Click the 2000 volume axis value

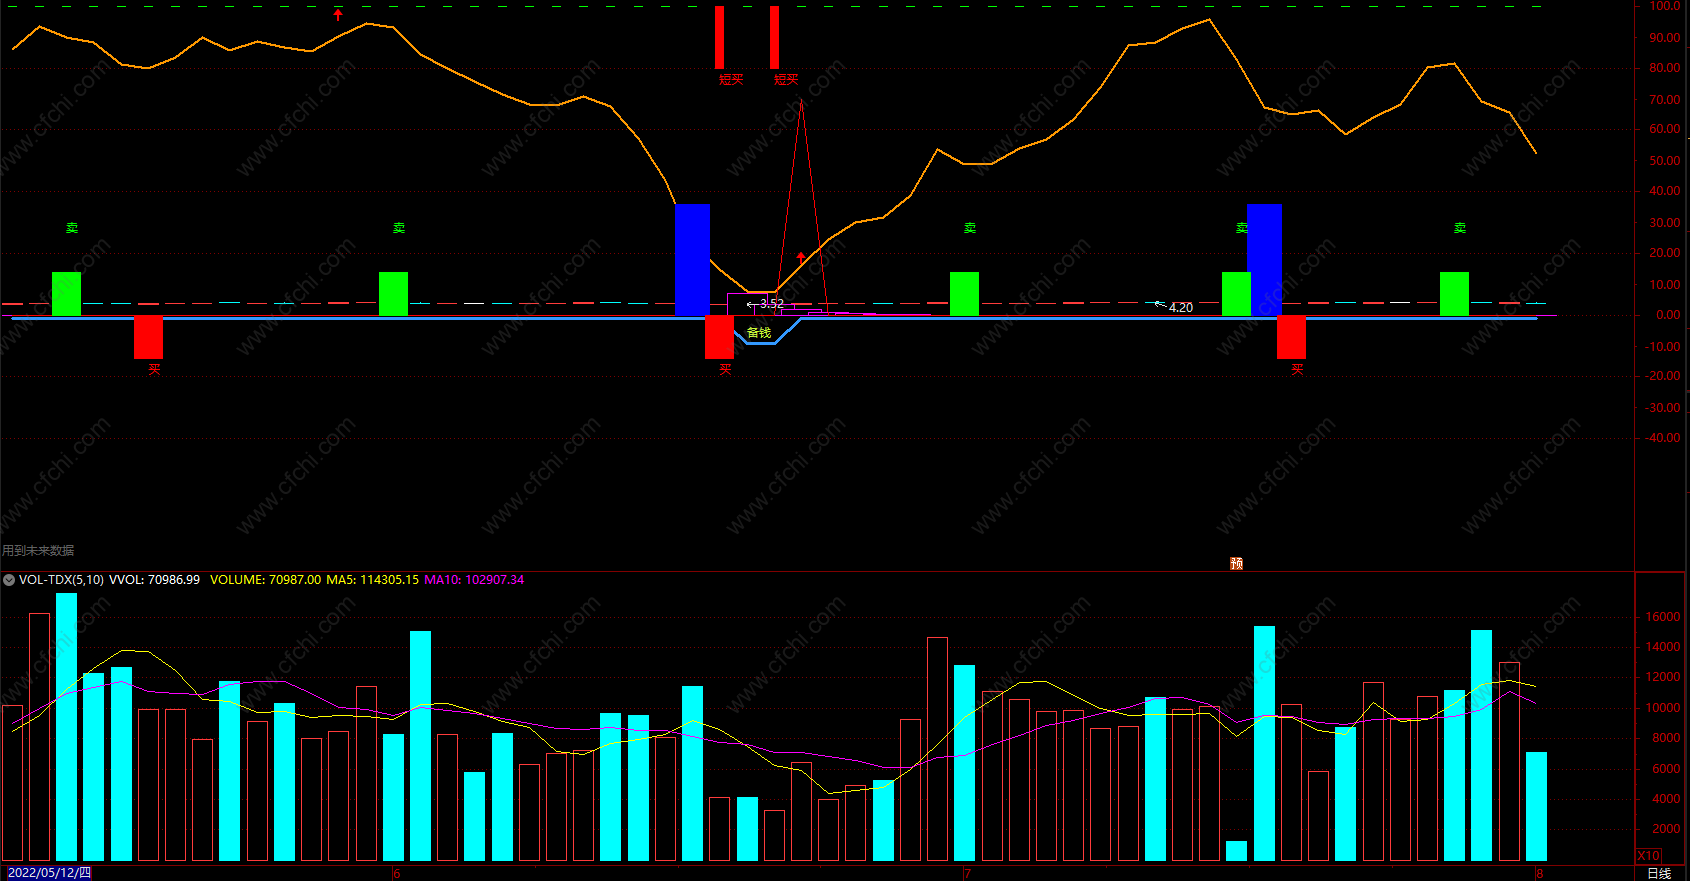[x=1666, y=829]
